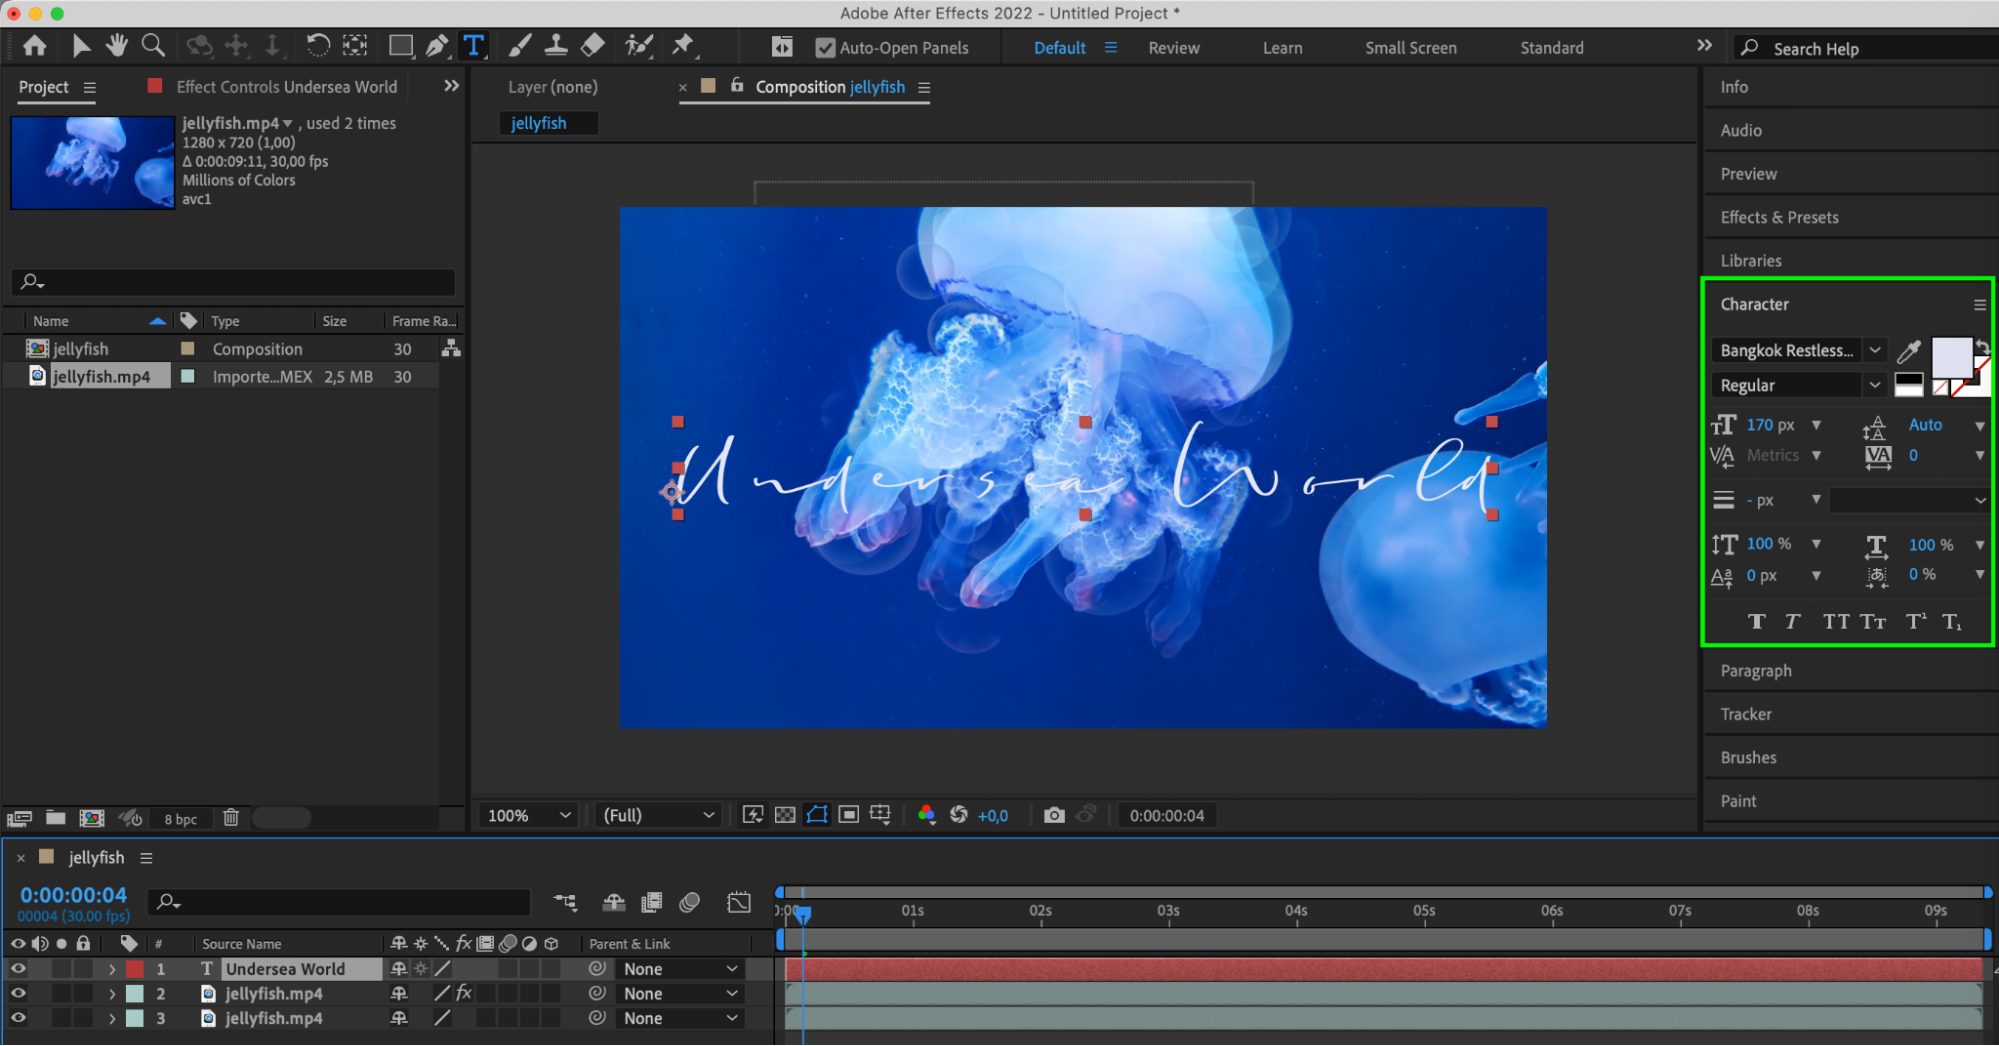Delete selected item with trash icon
This screenshot has height=1046, width=1999.
231,818
